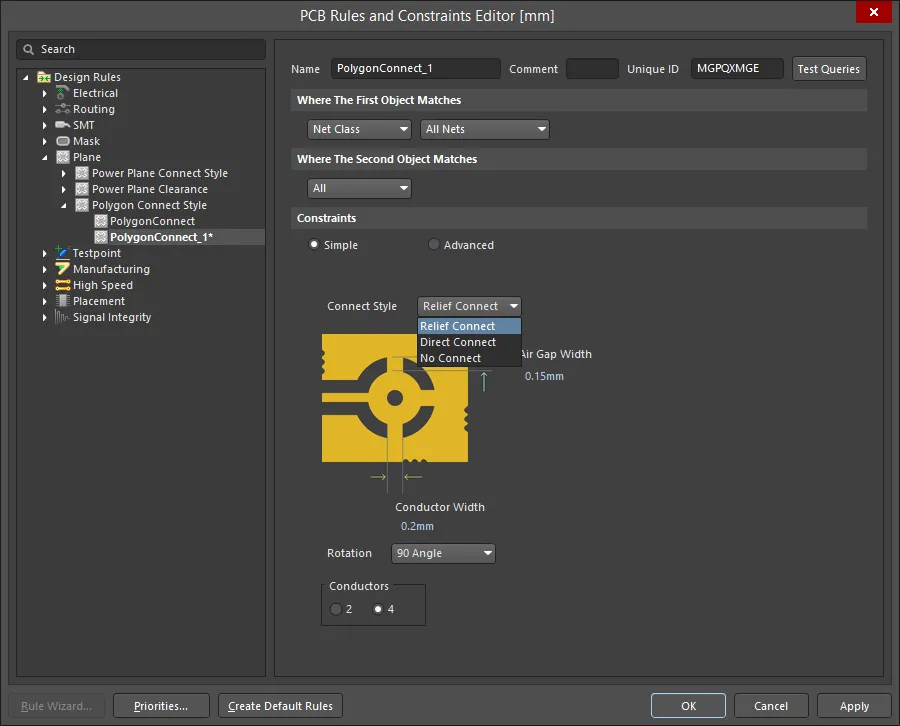This screenshot has width=900, height=726.
Task: Click the Placement category icon
Action: 63,301
